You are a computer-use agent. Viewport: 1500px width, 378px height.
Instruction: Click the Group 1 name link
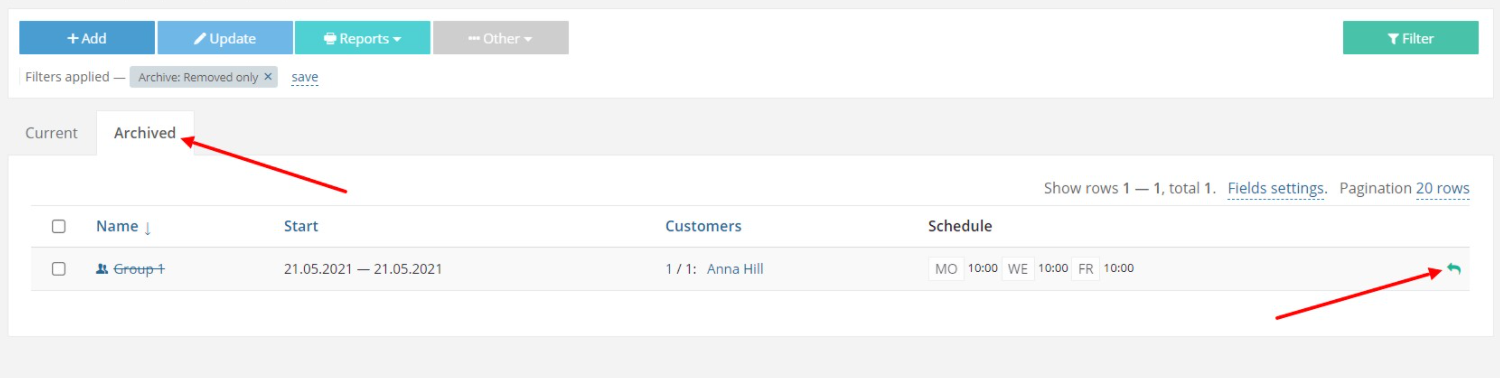point(139,269)
